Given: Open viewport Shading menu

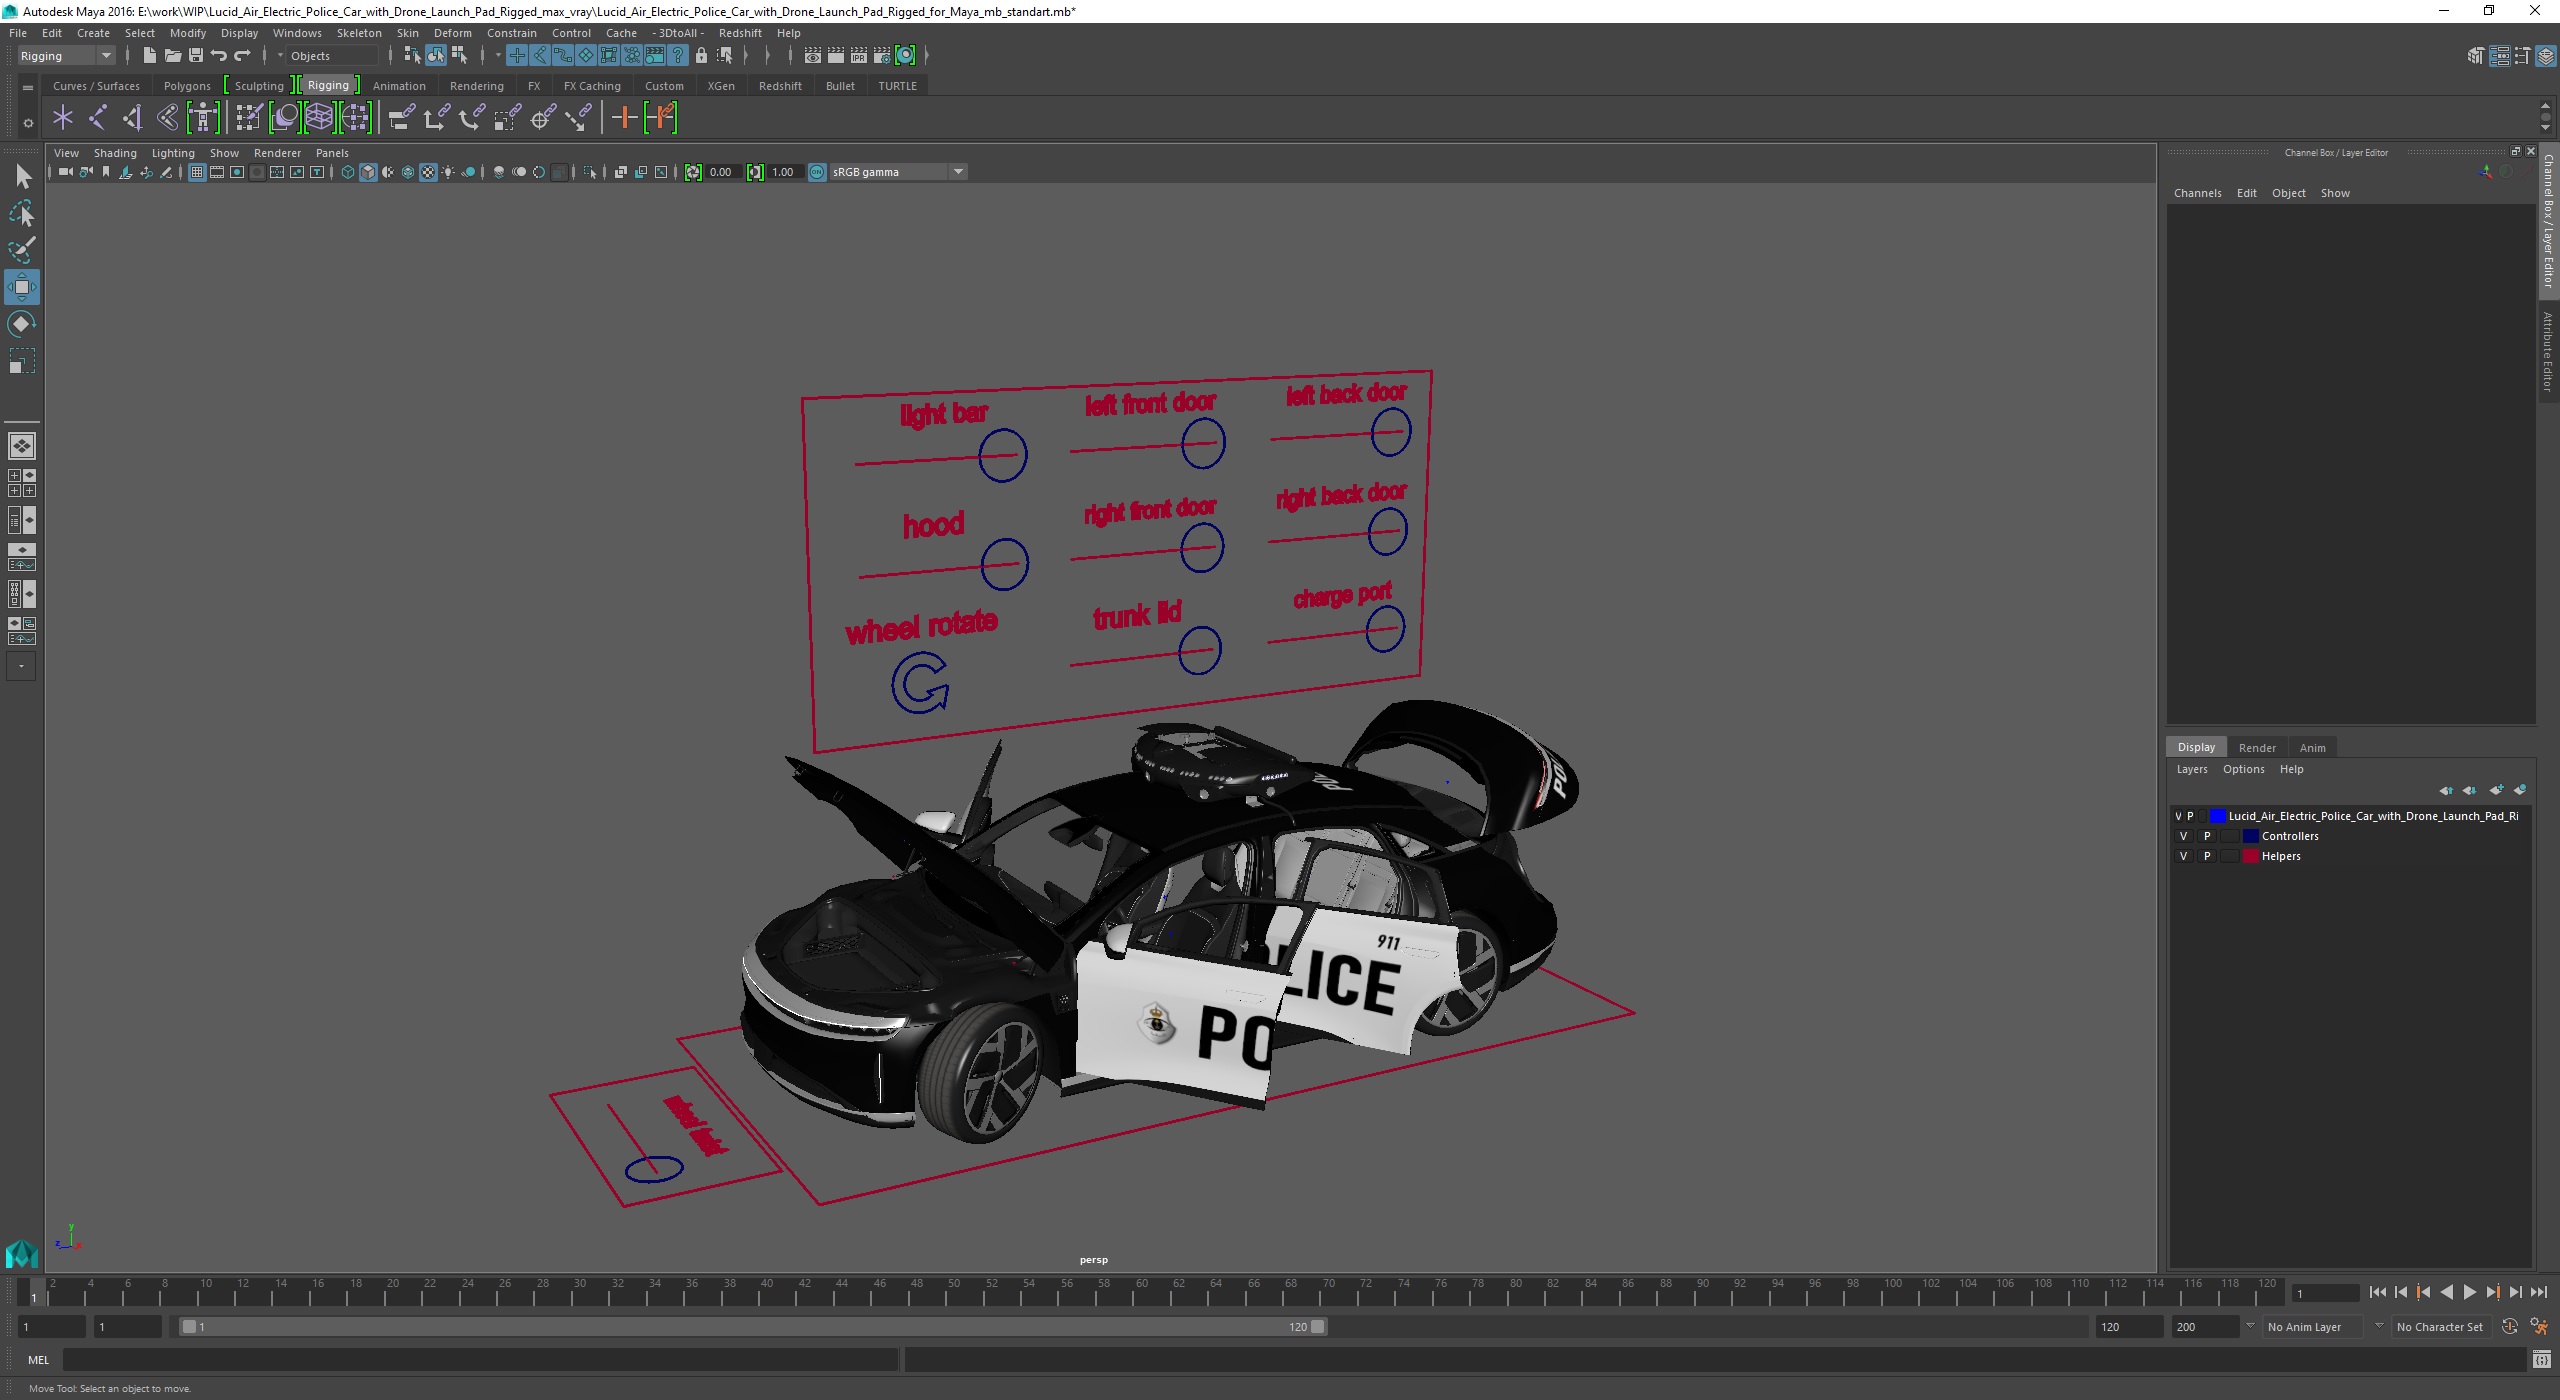Looking at the screenshot, I should [x=115, y=153].
